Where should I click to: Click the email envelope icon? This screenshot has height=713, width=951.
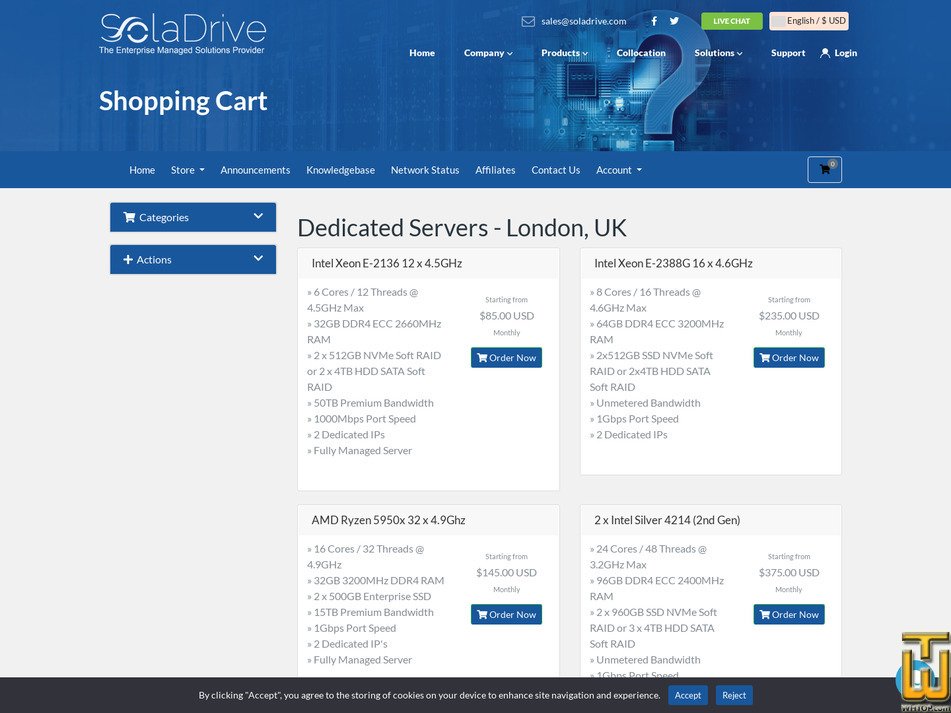tap(528, 21)
